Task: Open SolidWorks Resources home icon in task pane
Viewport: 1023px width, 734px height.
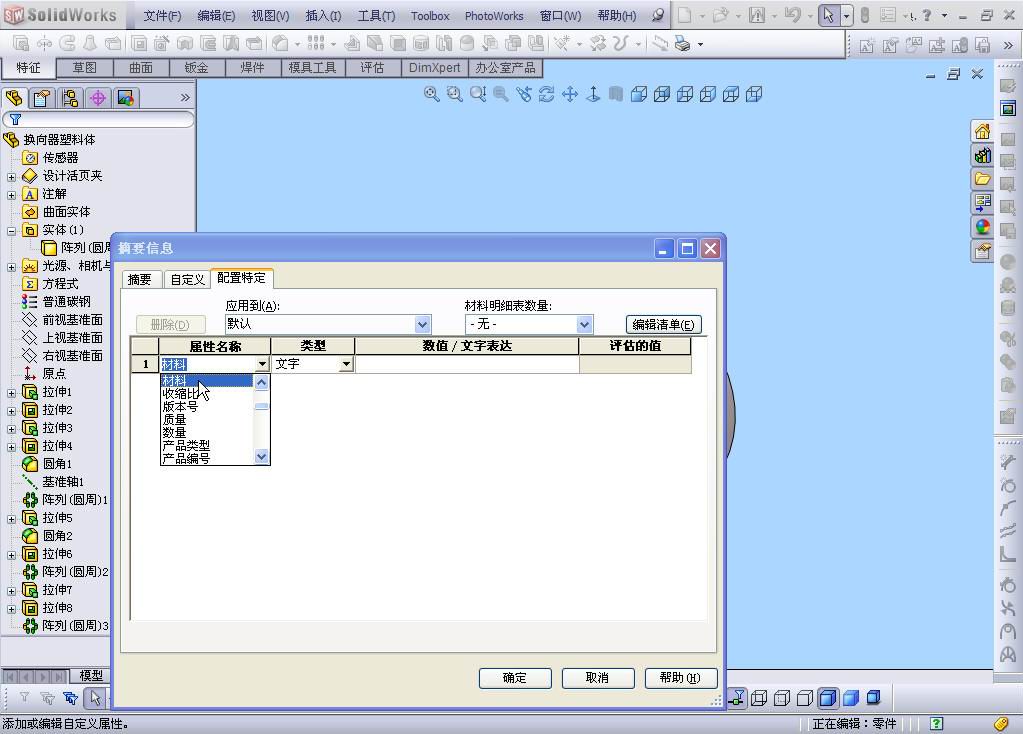Action: pos(983,132)
